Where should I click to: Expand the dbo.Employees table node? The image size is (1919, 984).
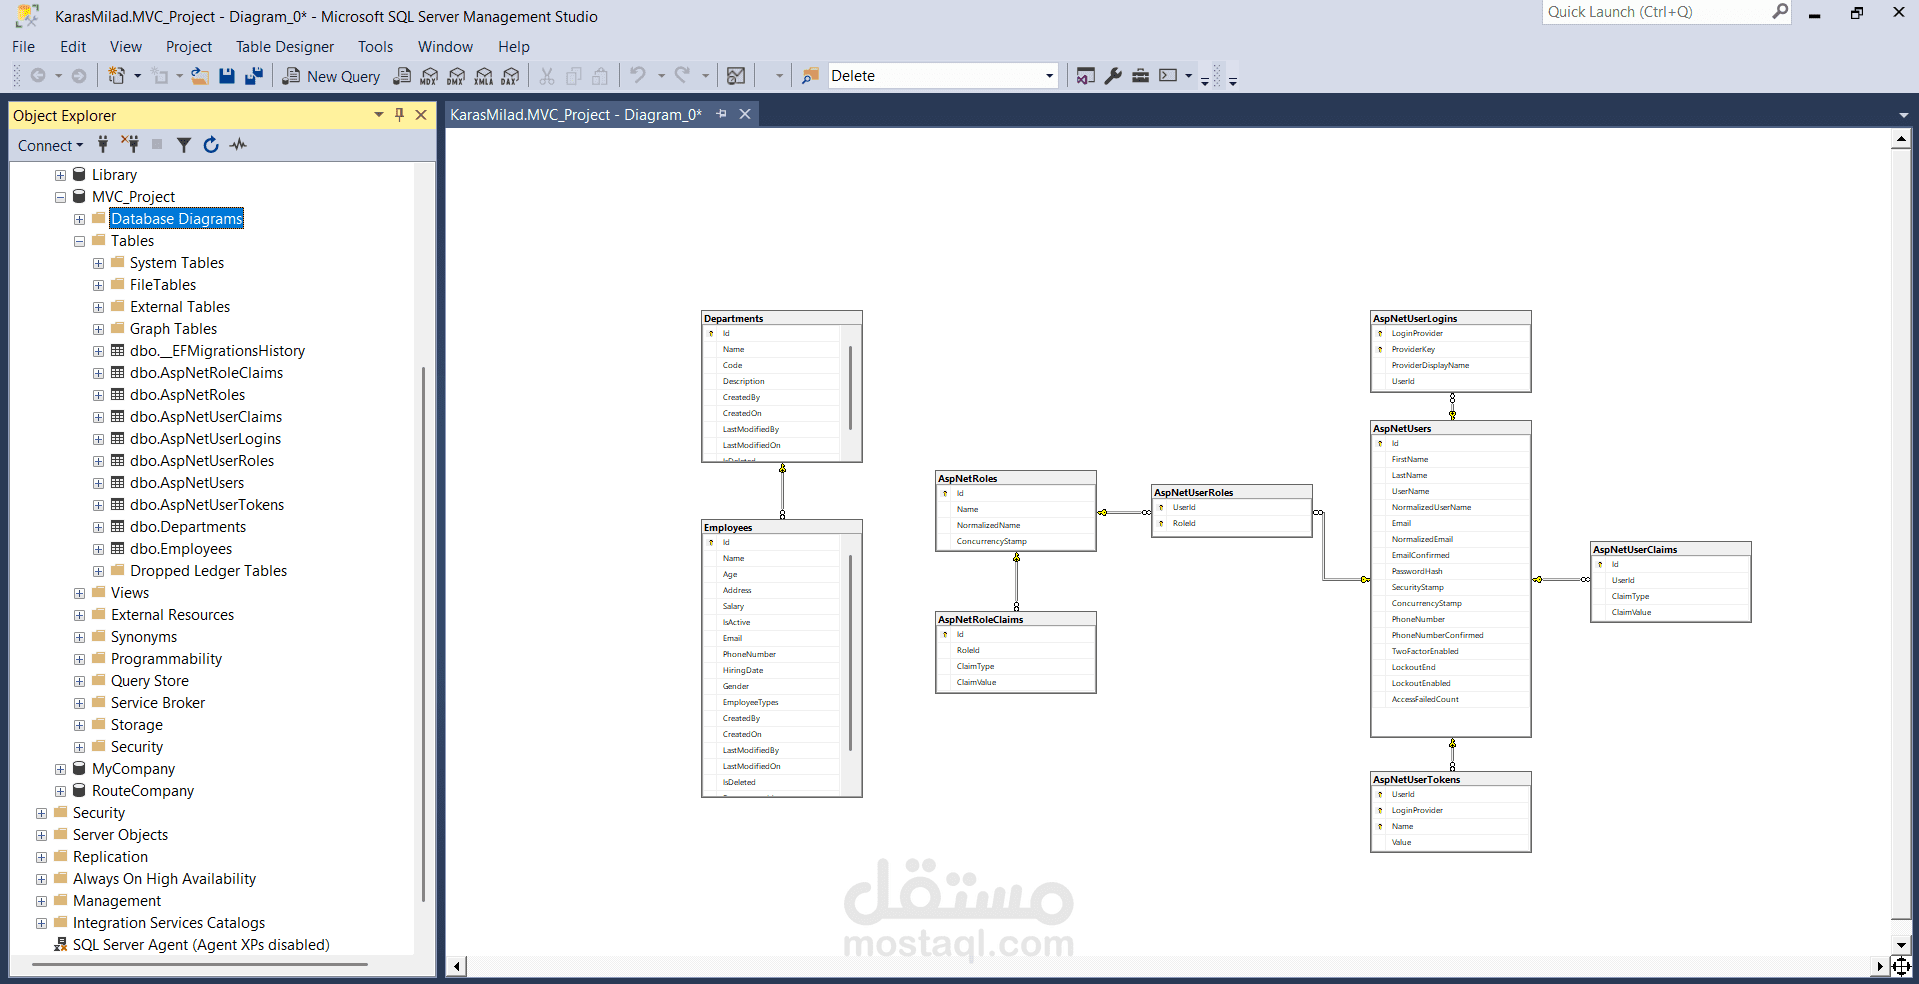pyautogui.click(x=98, y=549)
